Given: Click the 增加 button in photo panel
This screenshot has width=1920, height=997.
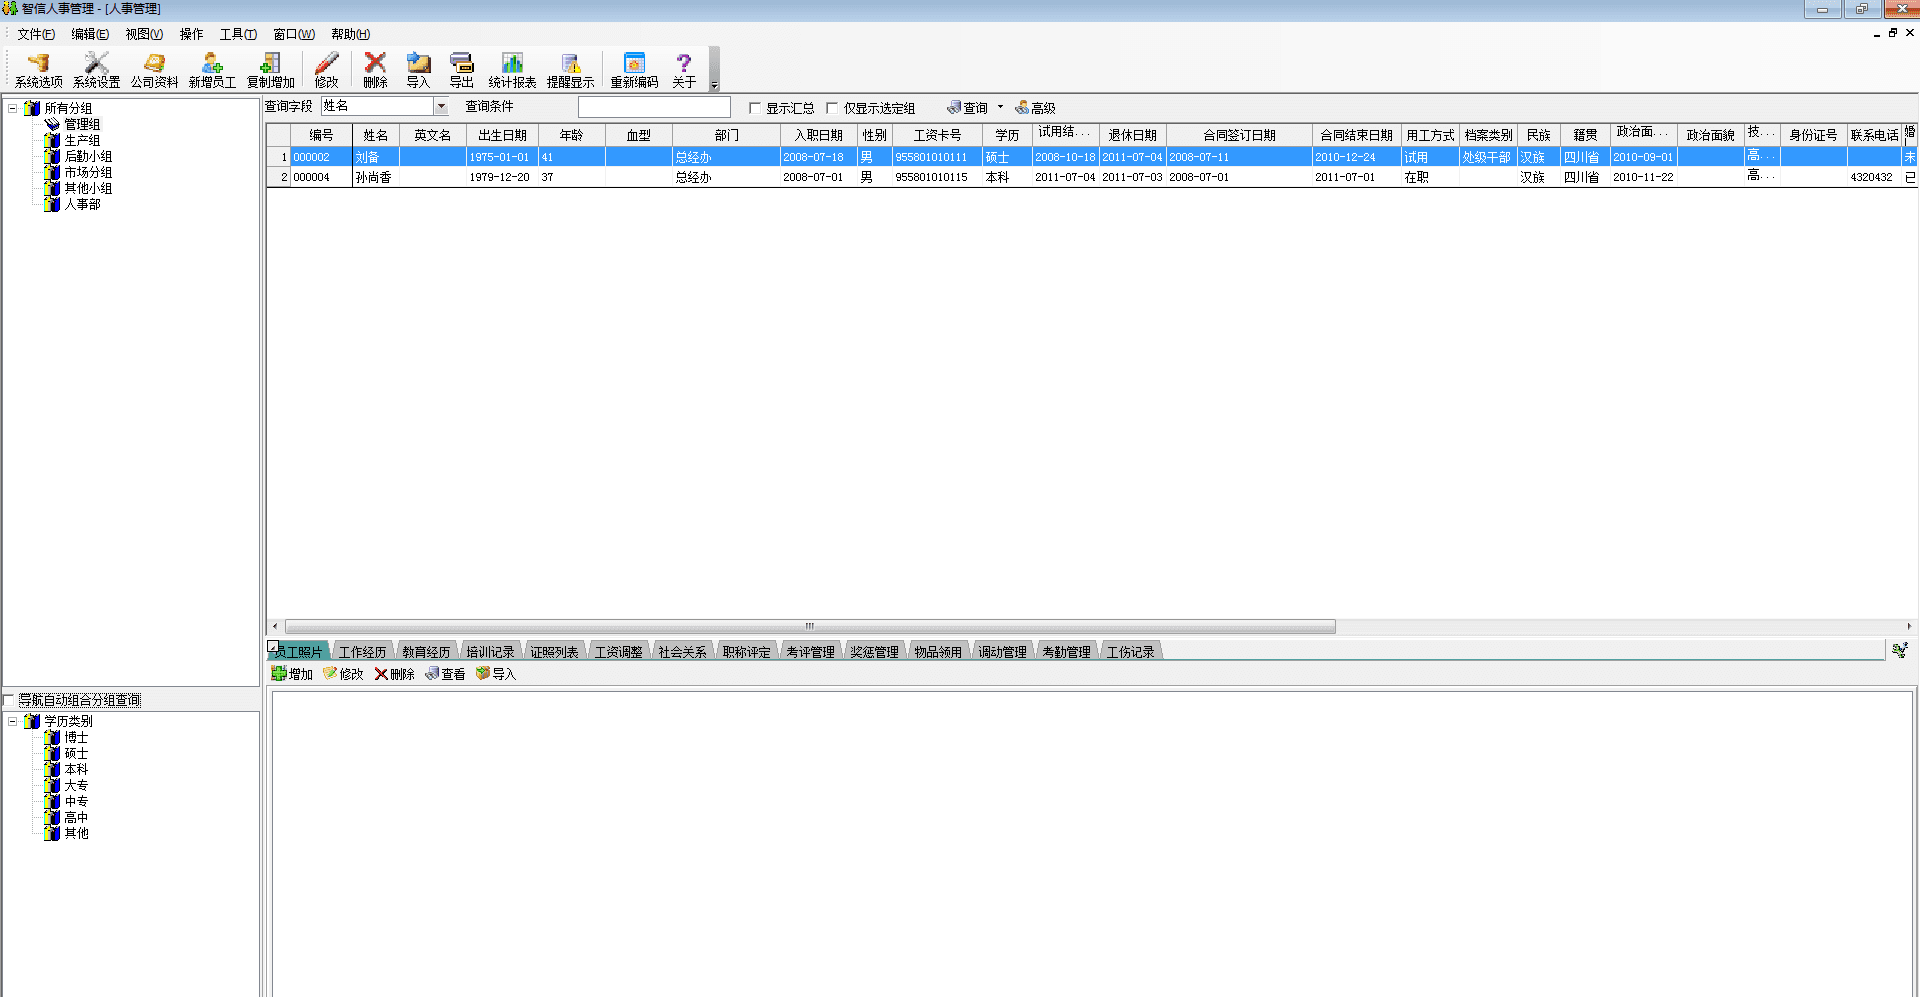Looking at the screenshot, I should click(x=292, y=674).
